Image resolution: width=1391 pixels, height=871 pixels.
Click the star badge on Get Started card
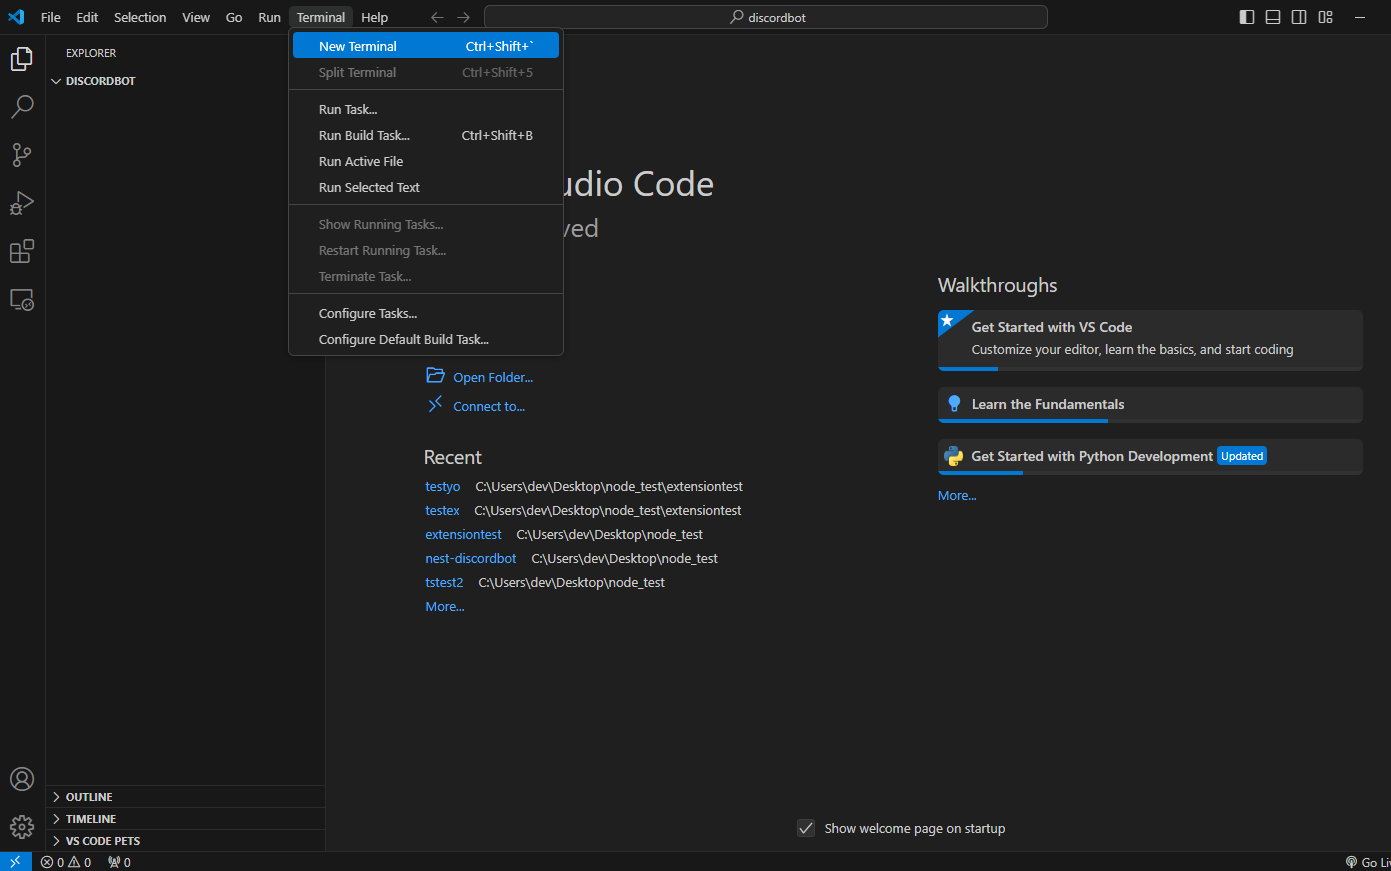point(947,320)
